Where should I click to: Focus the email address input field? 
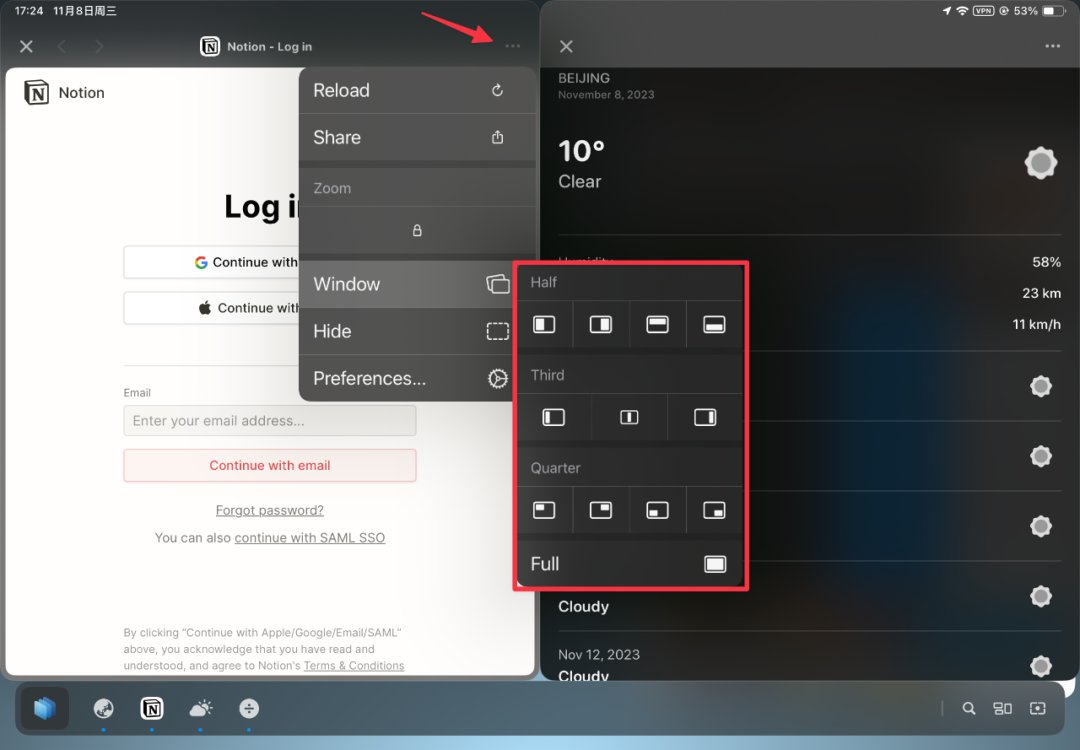270,421
